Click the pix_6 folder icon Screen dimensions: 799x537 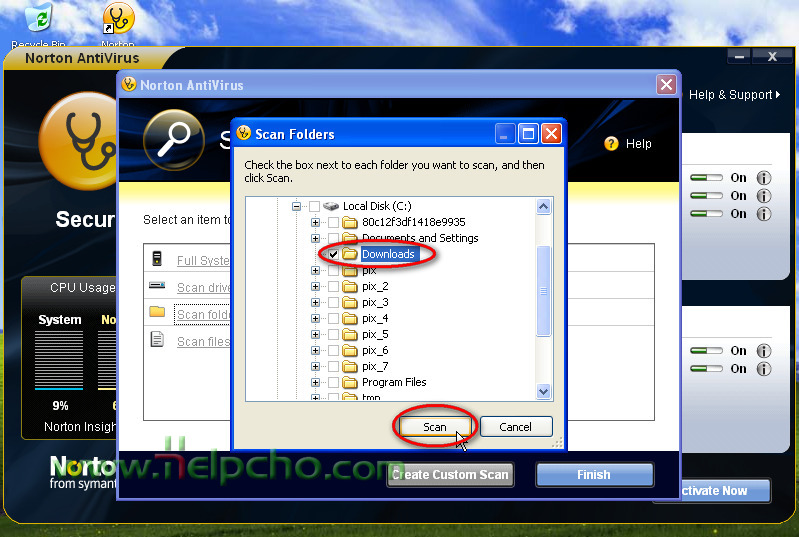350,351
